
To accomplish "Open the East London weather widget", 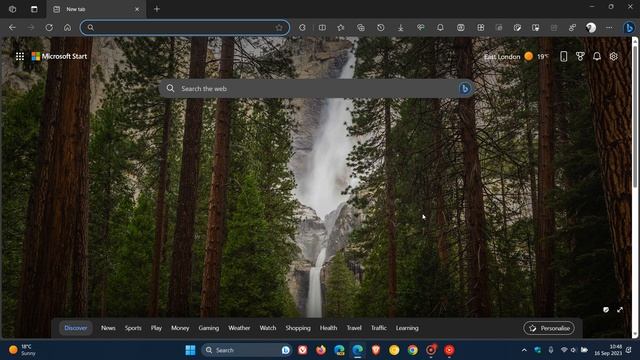I will tap(516, 56).
